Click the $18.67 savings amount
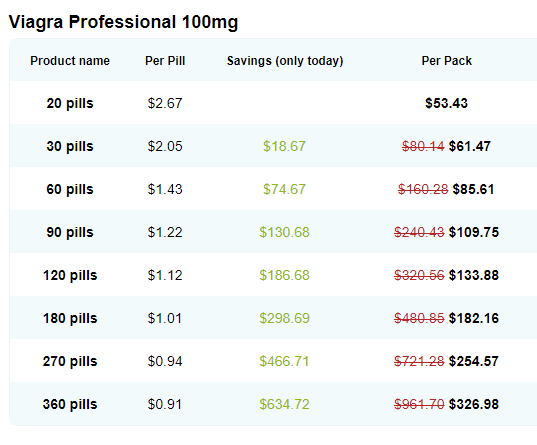Screen dimensions: 537x445 pos(284,146)
